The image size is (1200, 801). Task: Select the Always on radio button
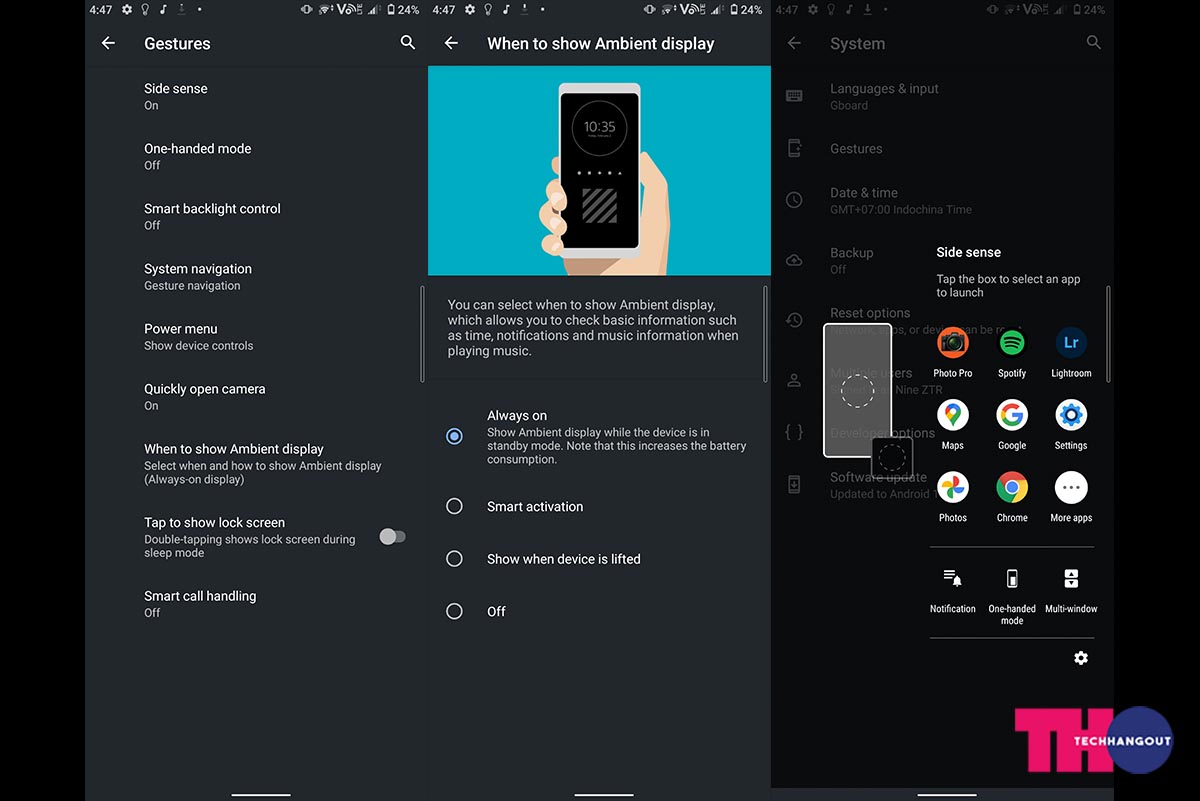click(x=454, y=436)
